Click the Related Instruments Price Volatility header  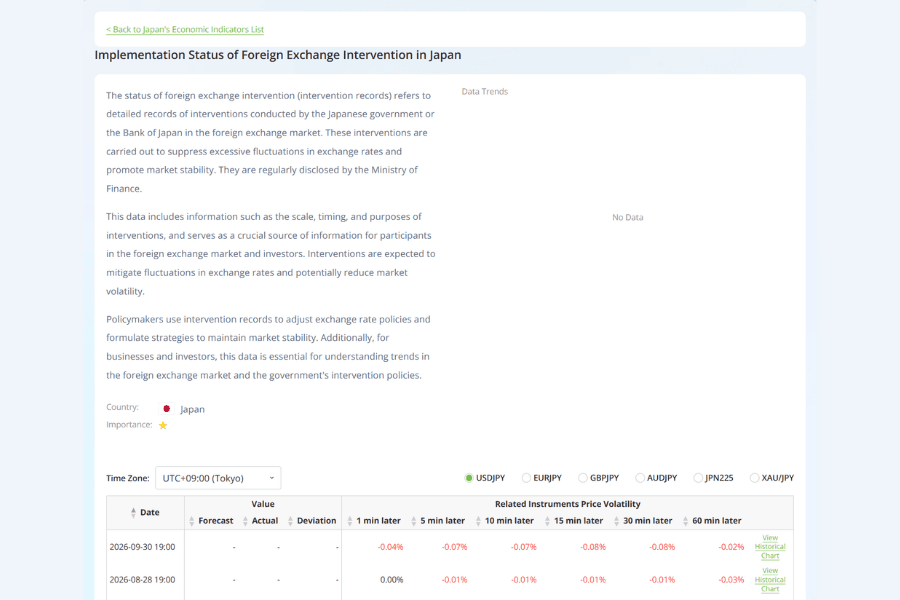(568, 504)
